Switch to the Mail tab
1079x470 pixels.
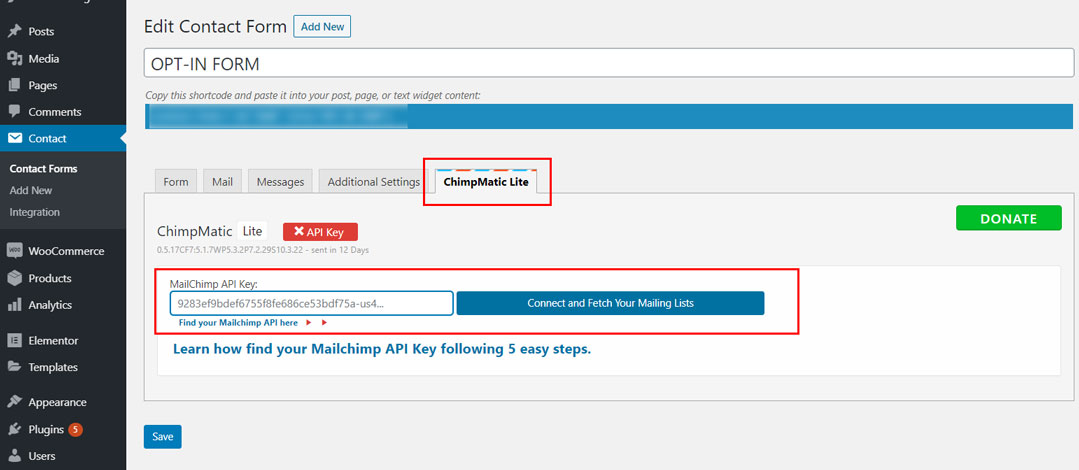[222, 182]
